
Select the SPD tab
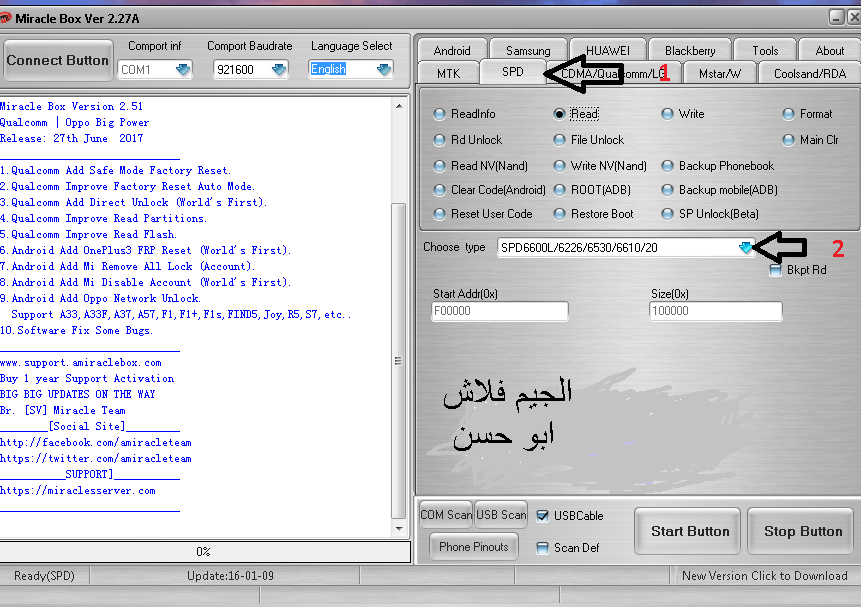click(513, 72)
